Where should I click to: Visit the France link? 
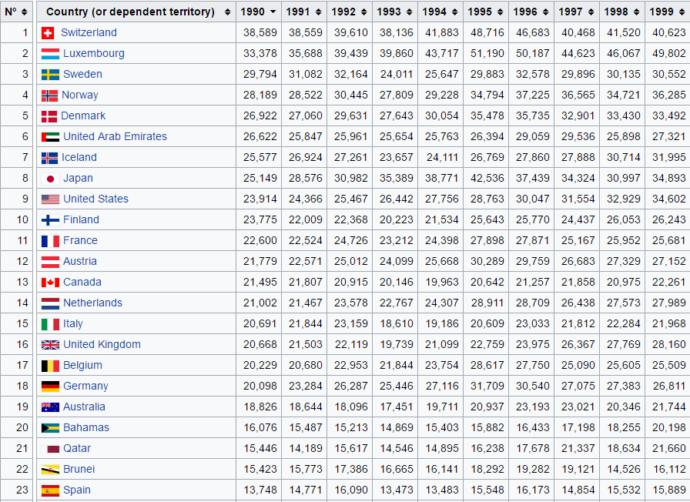pos(81,240)
